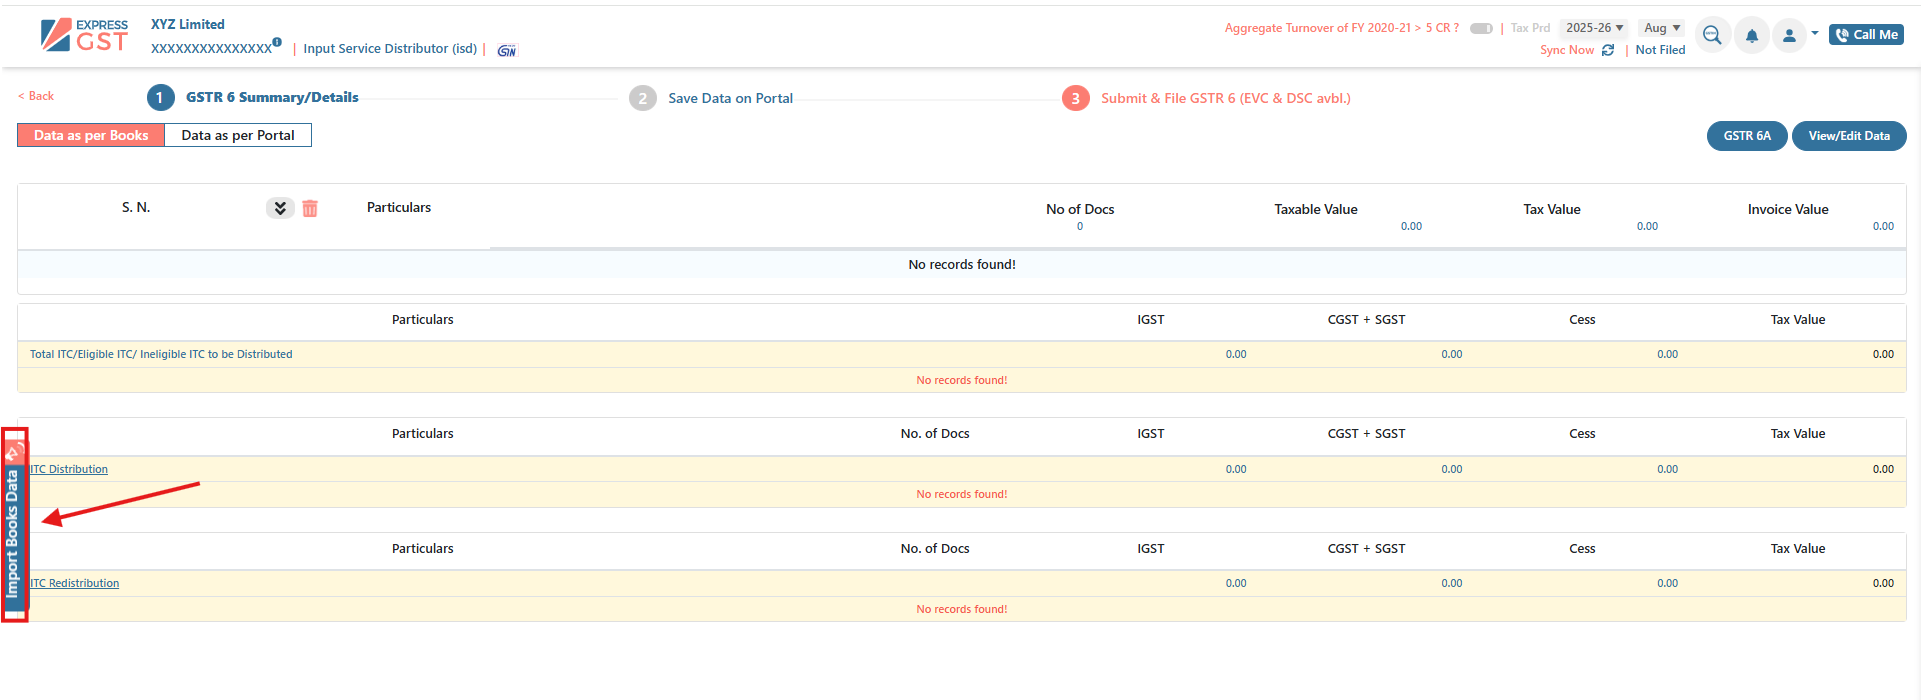1921x700 pixels.
Task: Click the GSTR 6A button
Action: pyautogui.click(x=1746, y=136)
